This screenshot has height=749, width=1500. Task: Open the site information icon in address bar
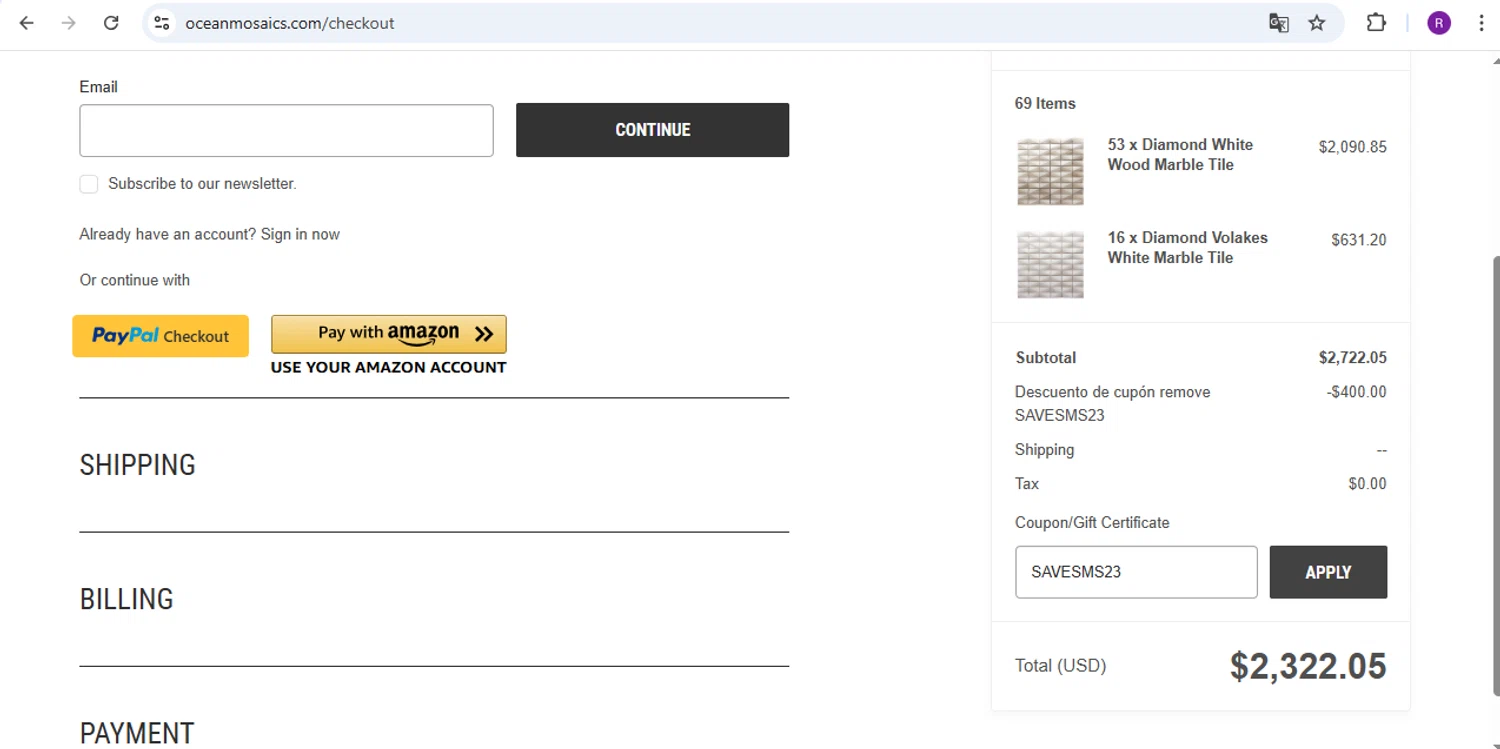(162, 23)
